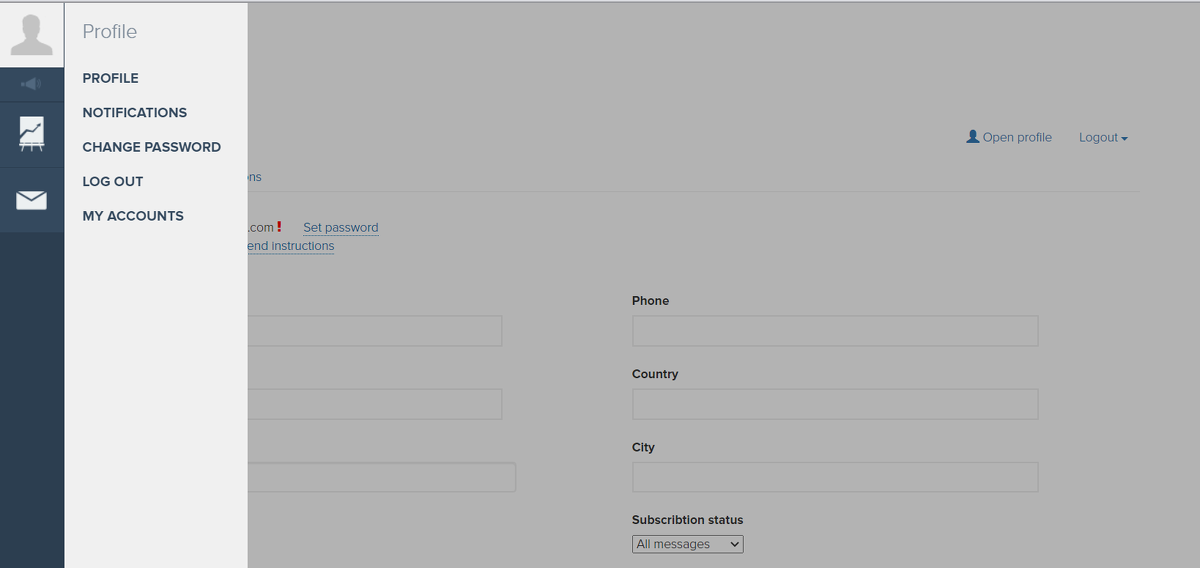Viewport: 1200px width, 568px height.
Task: Select PROFILE in the flyout menu
Action: 110,78
